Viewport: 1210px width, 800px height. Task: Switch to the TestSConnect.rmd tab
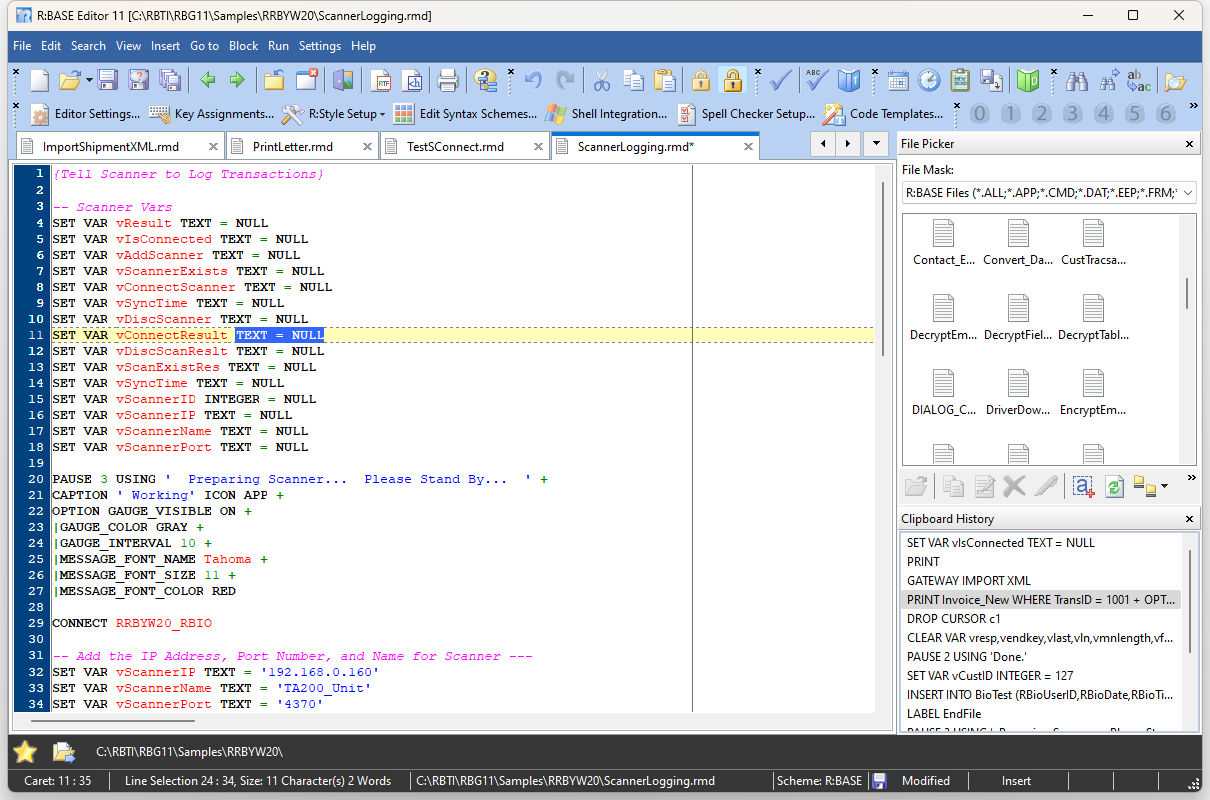[463, 146]
